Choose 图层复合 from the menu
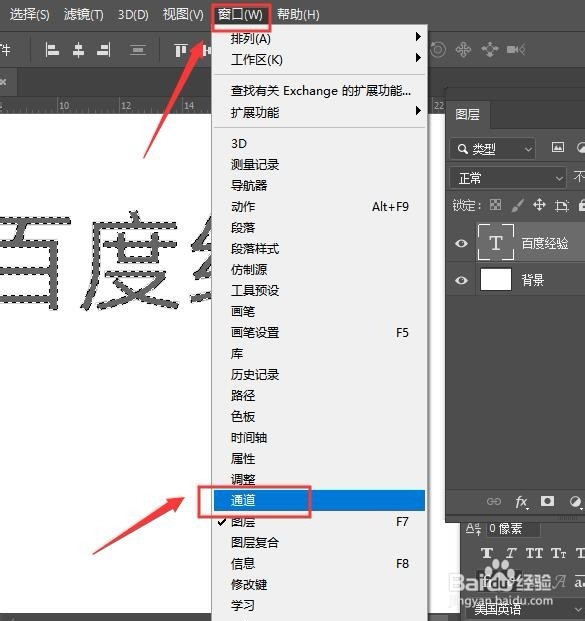The width and height of the screenshot is (585, 621). (319, 542)
